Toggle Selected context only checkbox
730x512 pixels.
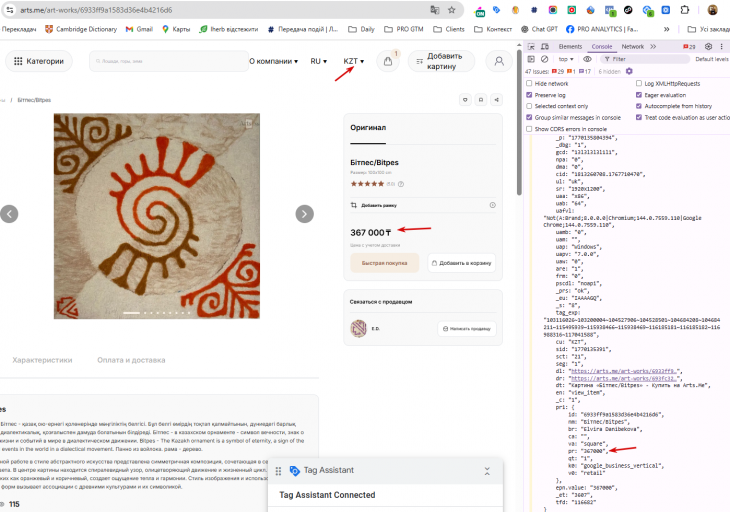pos(529,106)
